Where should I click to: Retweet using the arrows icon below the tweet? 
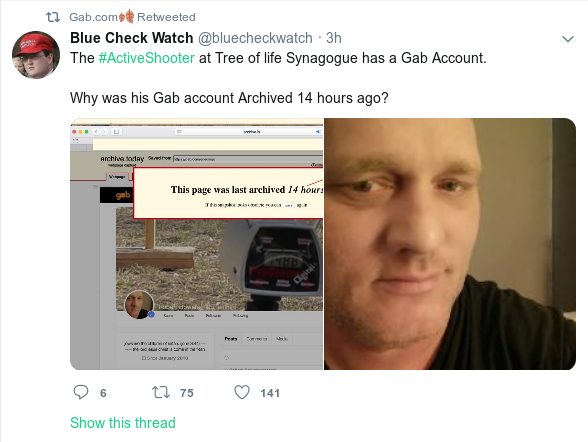click(161, 393)
